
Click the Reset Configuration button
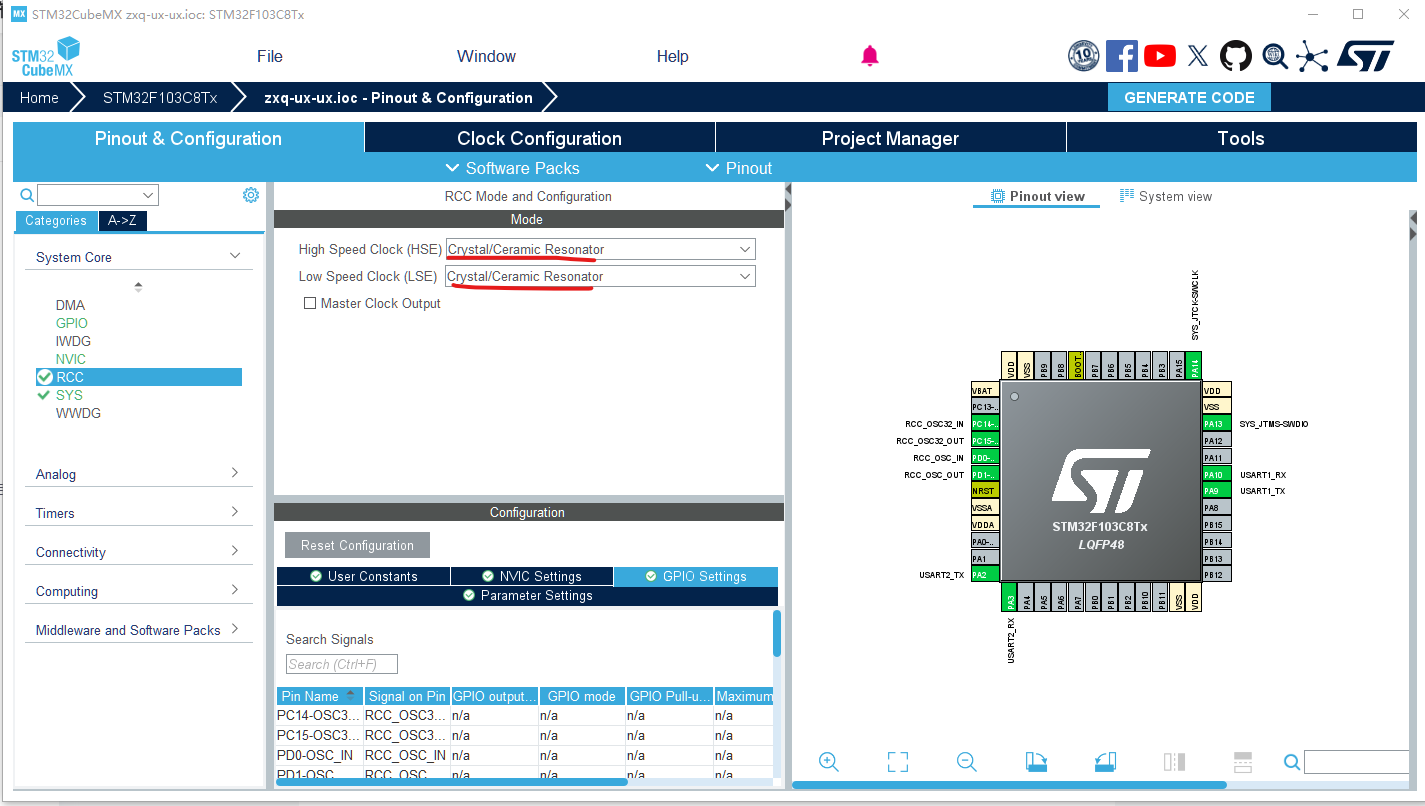click(x=357, y=545)
